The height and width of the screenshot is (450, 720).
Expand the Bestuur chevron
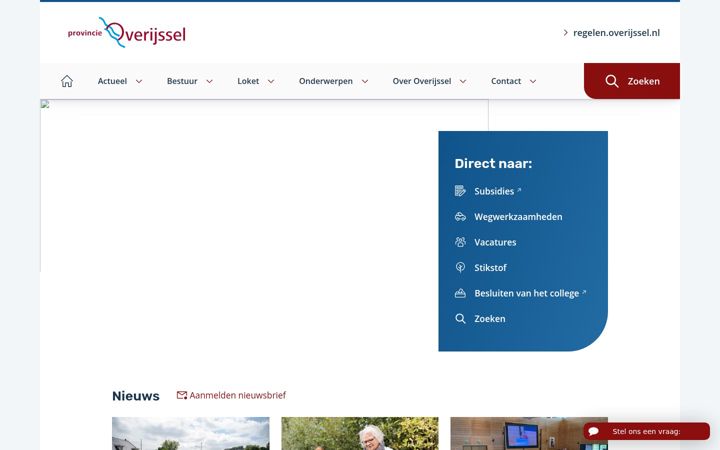coord(209,81)
